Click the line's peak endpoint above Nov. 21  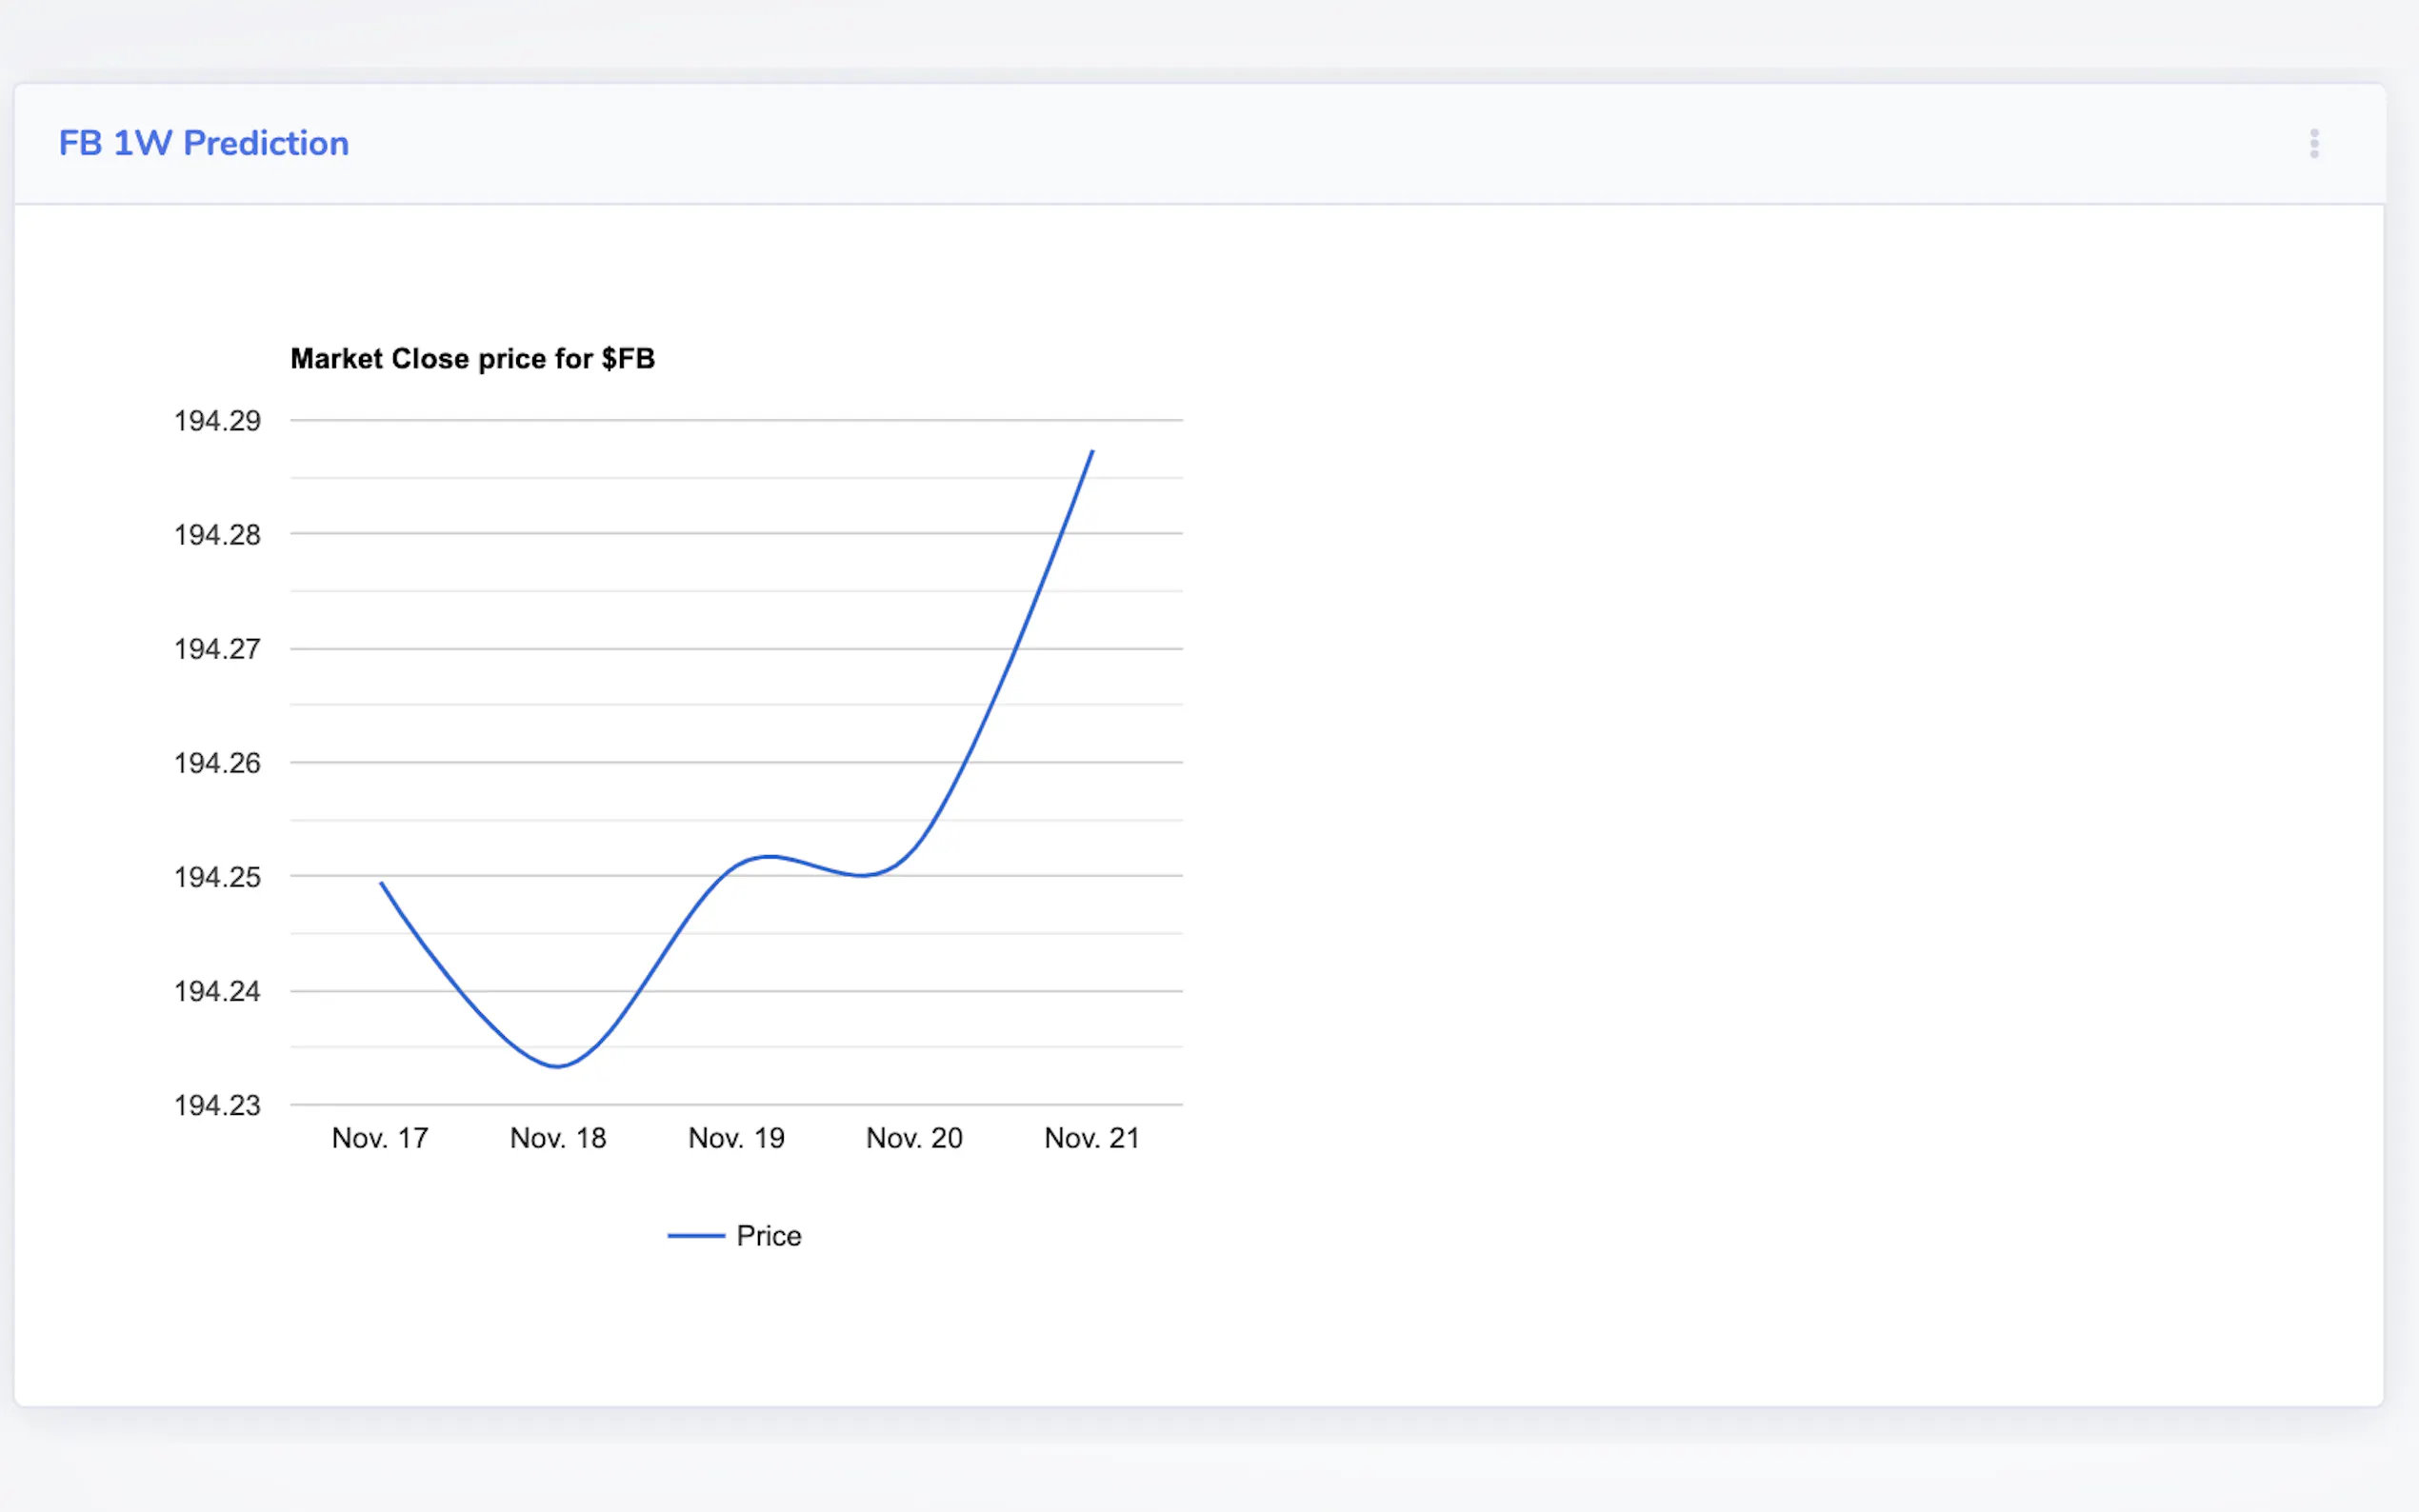(1092, 452)
